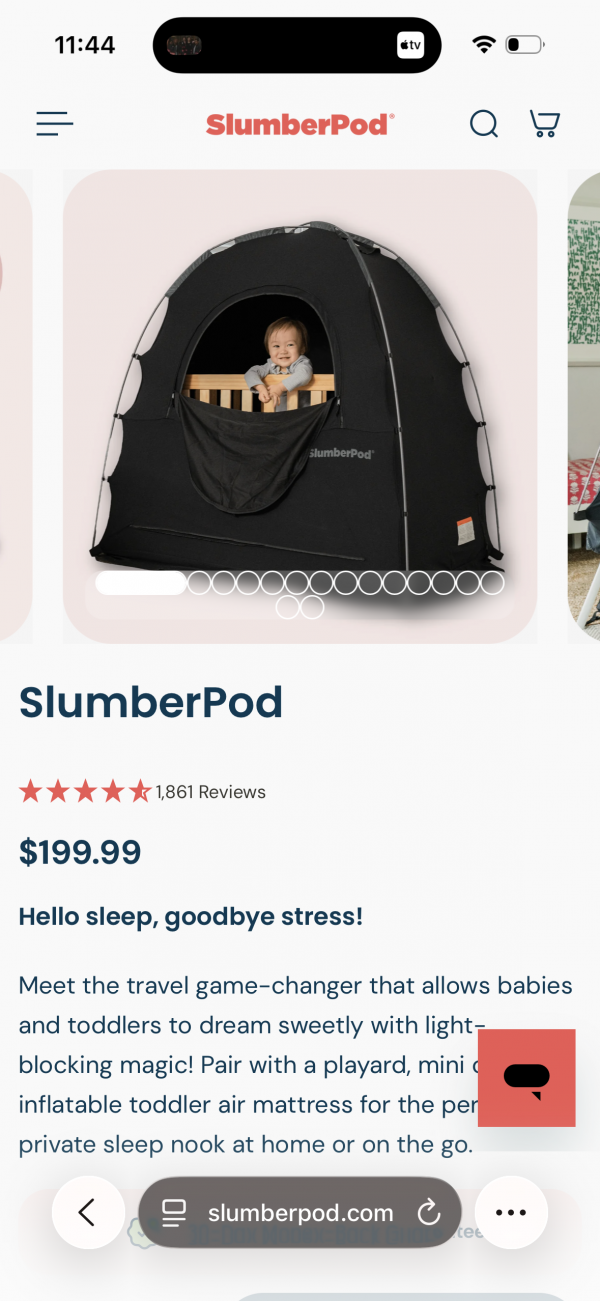The height and width of the screenshot is (1301, 600).
Task: Open the 1,861 Reviews link
Action: [211, 792]
